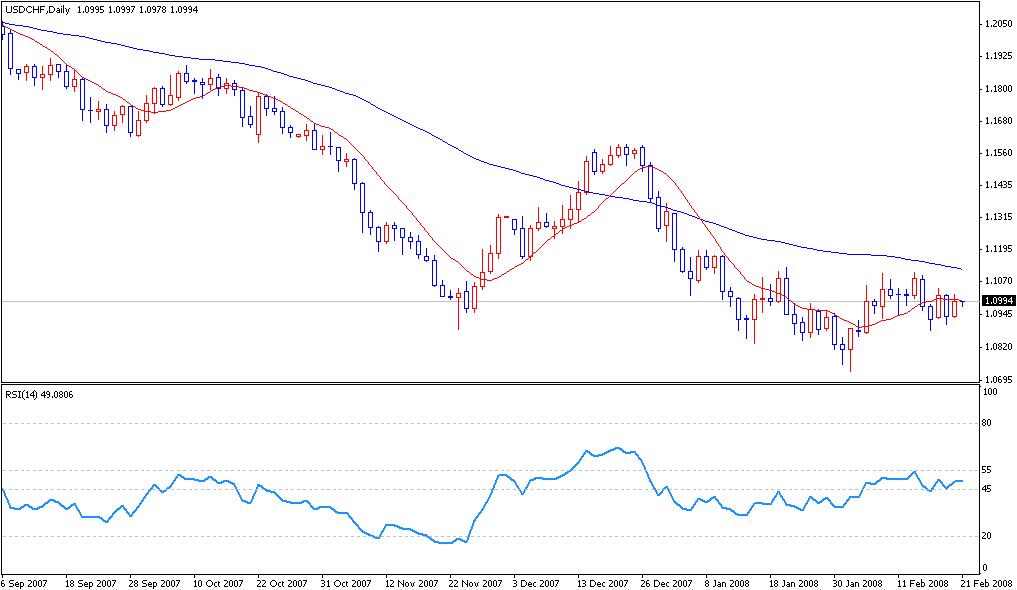The height and width of the screenshot is (590, 1017).
Task: Click the 1.1315 price axis label
Action: [x=998, y=217]
